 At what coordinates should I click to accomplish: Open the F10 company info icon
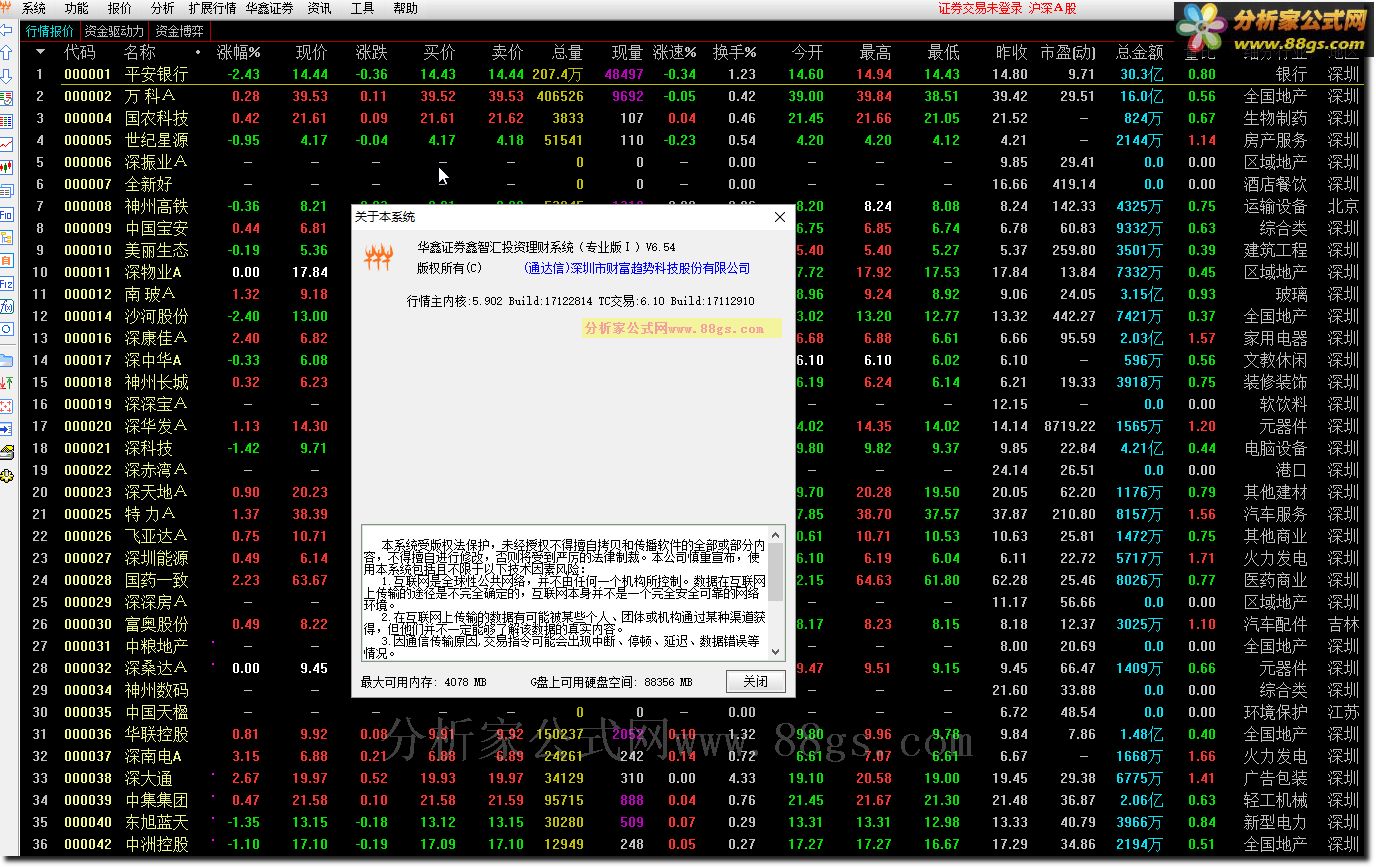point(7,214)
